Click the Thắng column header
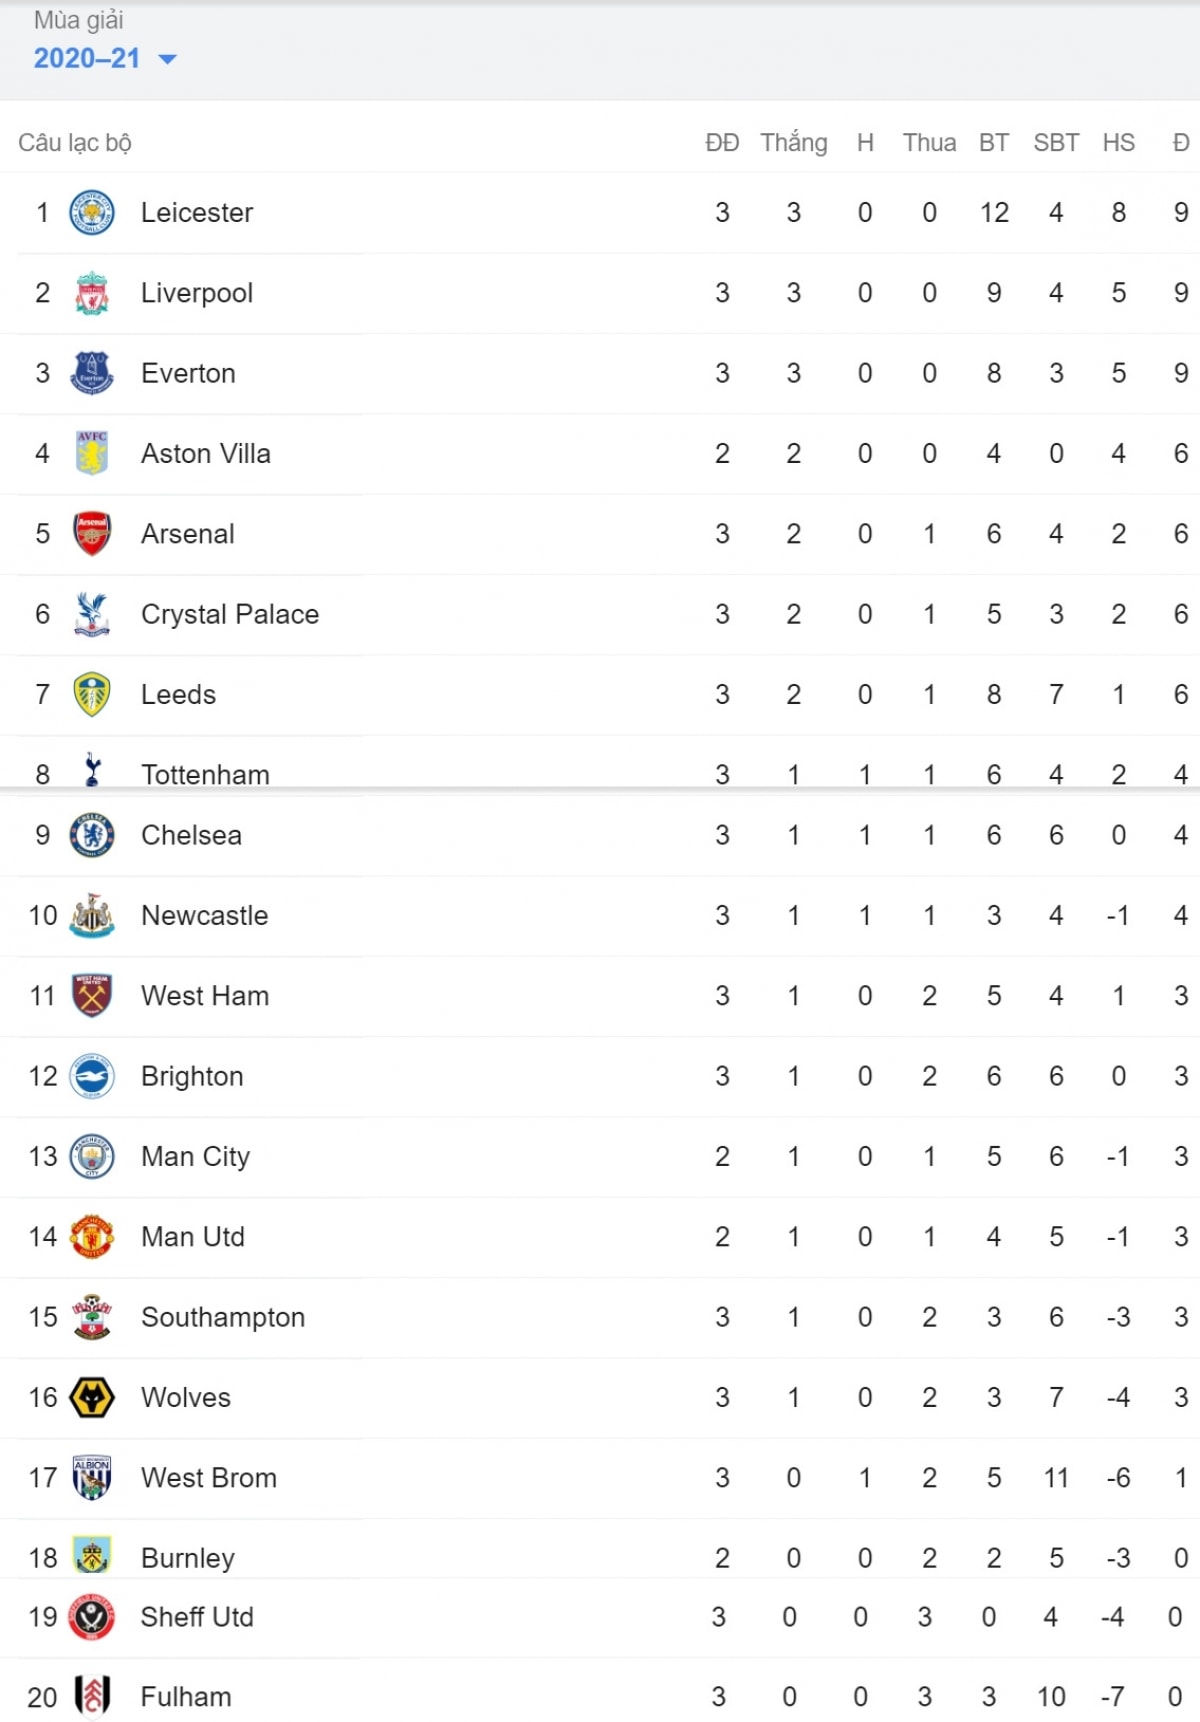Viewport: 1200px width, 1722px height. point(794,143)
